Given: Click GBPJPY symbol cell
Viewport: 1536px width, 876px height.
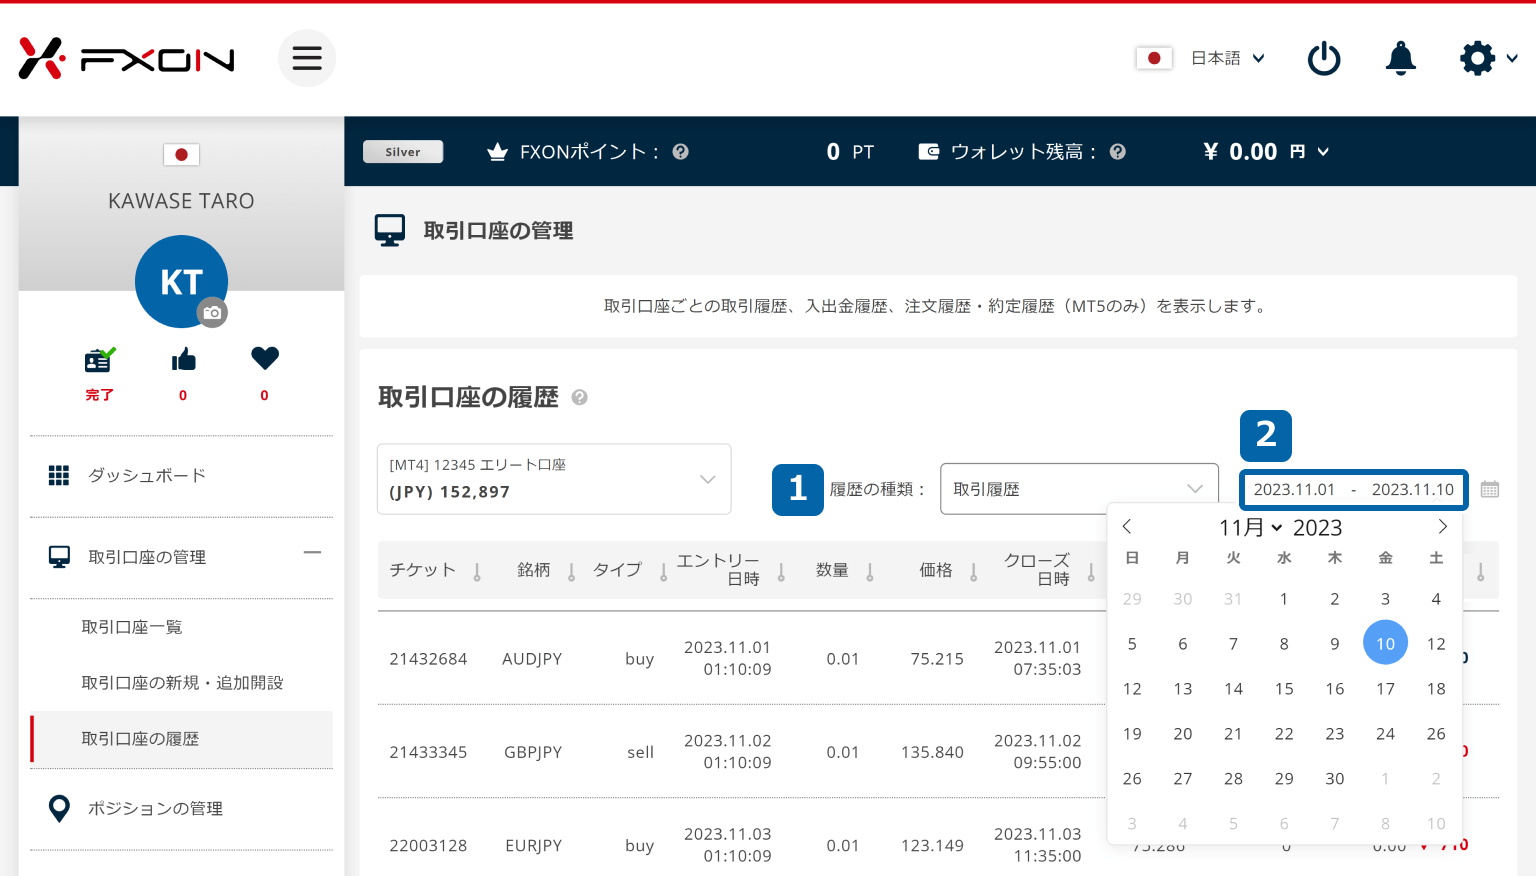Looking at the screenshot, I should (533, 752).
